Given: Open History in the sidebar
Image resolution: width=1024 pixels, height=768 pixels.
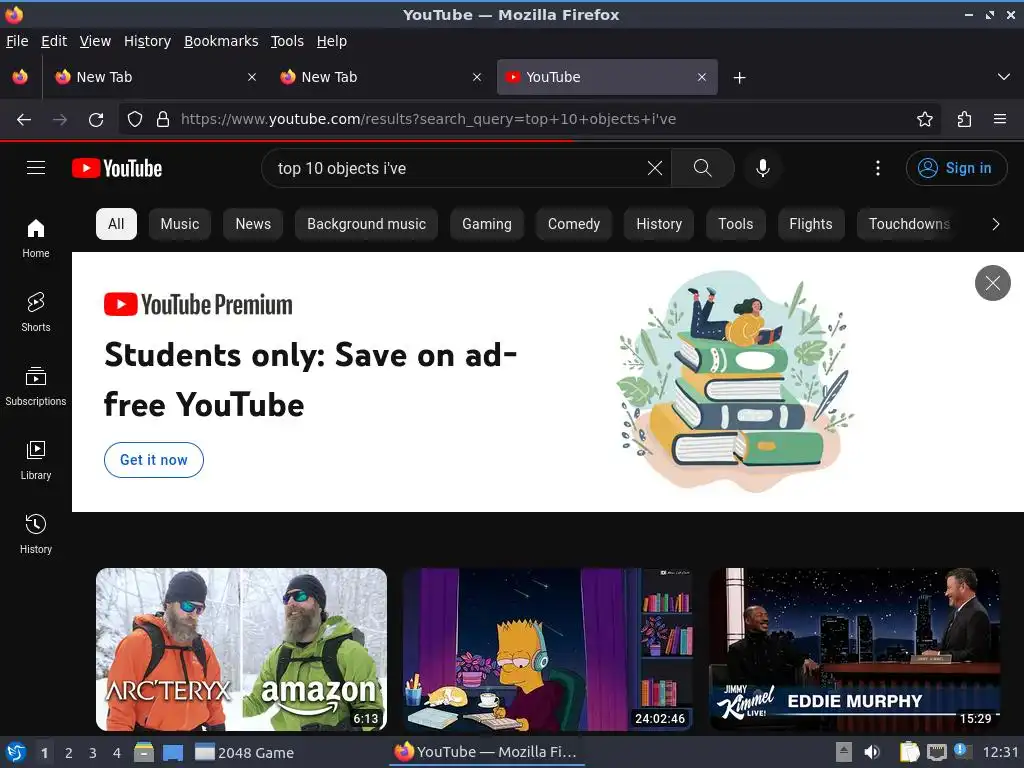Looking at the screenshot, I should (x=36, y=534).
